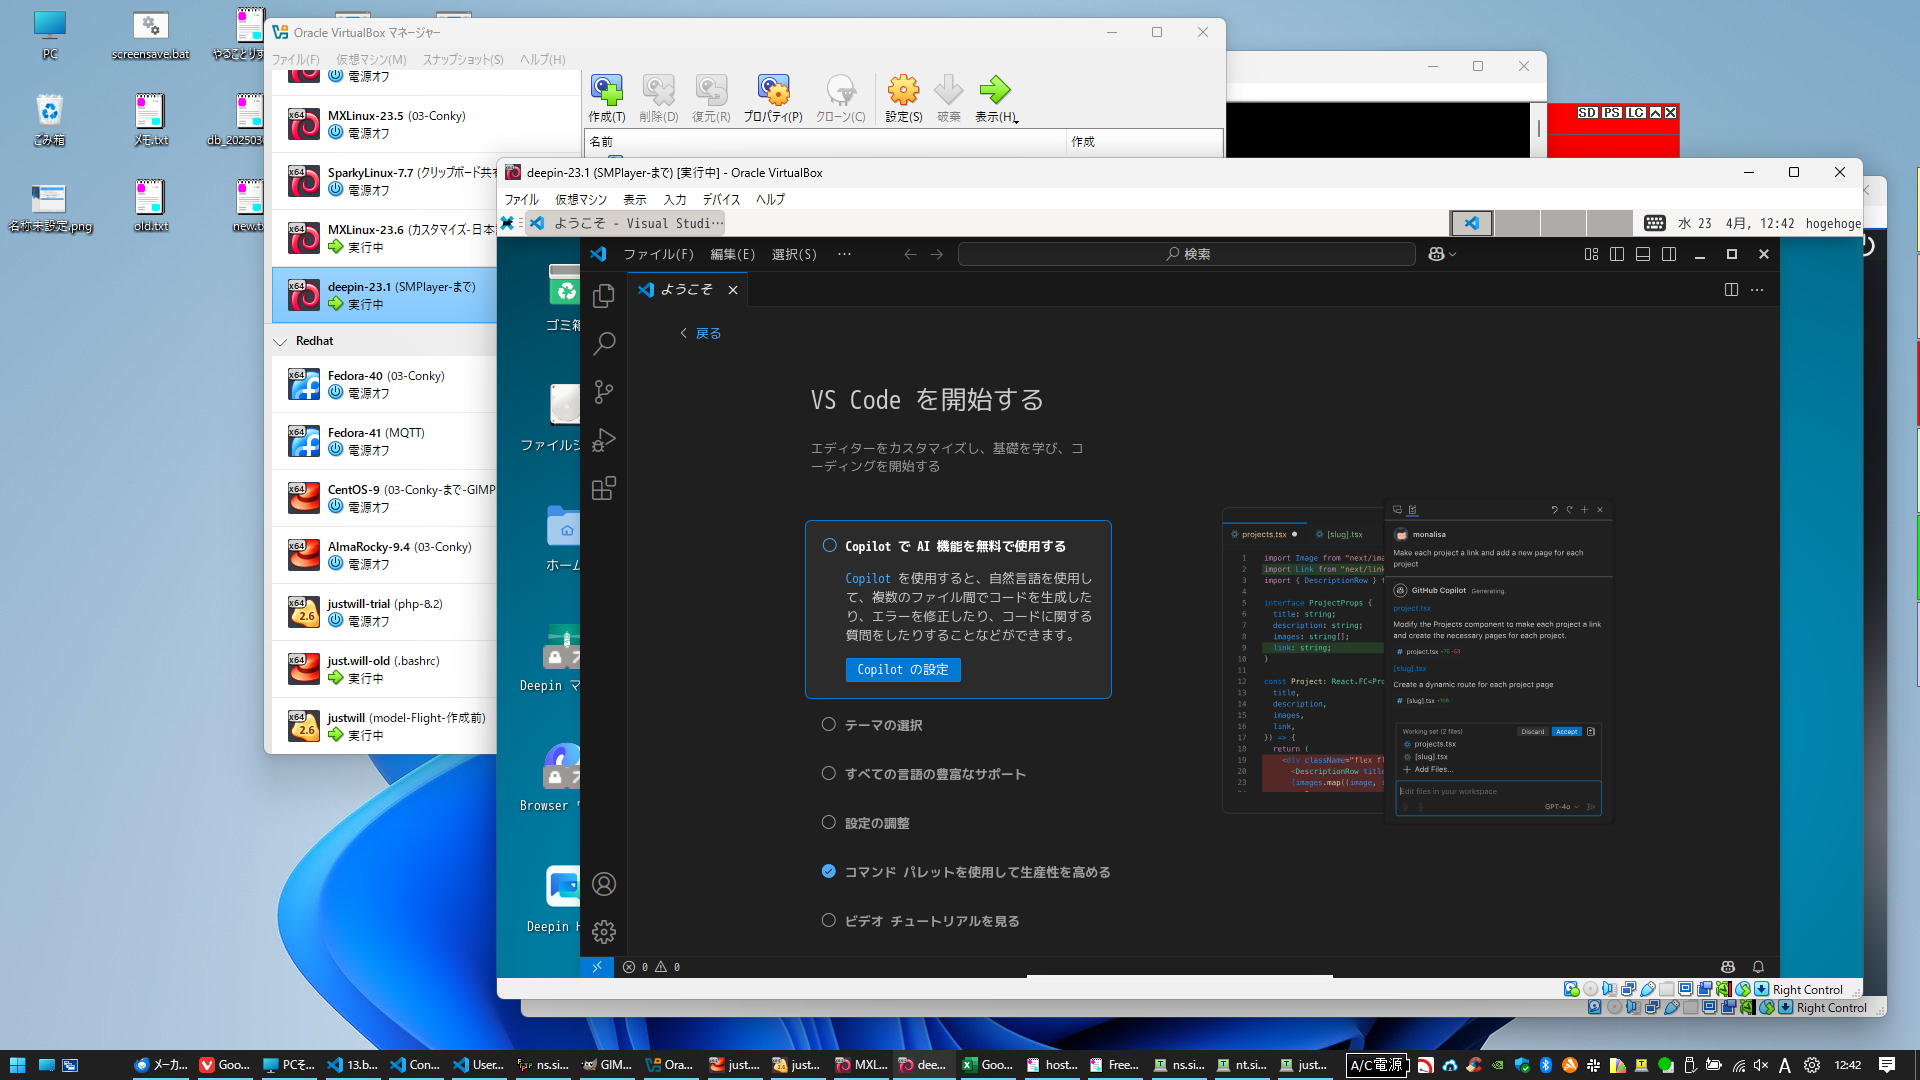Click the Copilot の設定 button

point(903,670)
